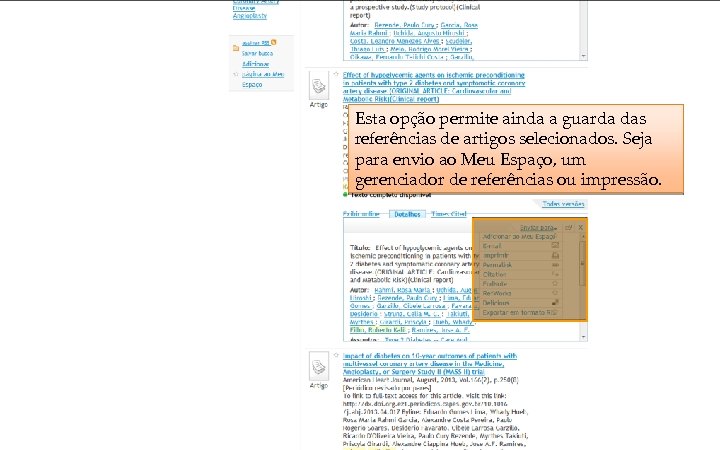This screenshot has width=720, height=450.
Task: Switch to the Times Cited tab
Action: [x=449, y=214]
